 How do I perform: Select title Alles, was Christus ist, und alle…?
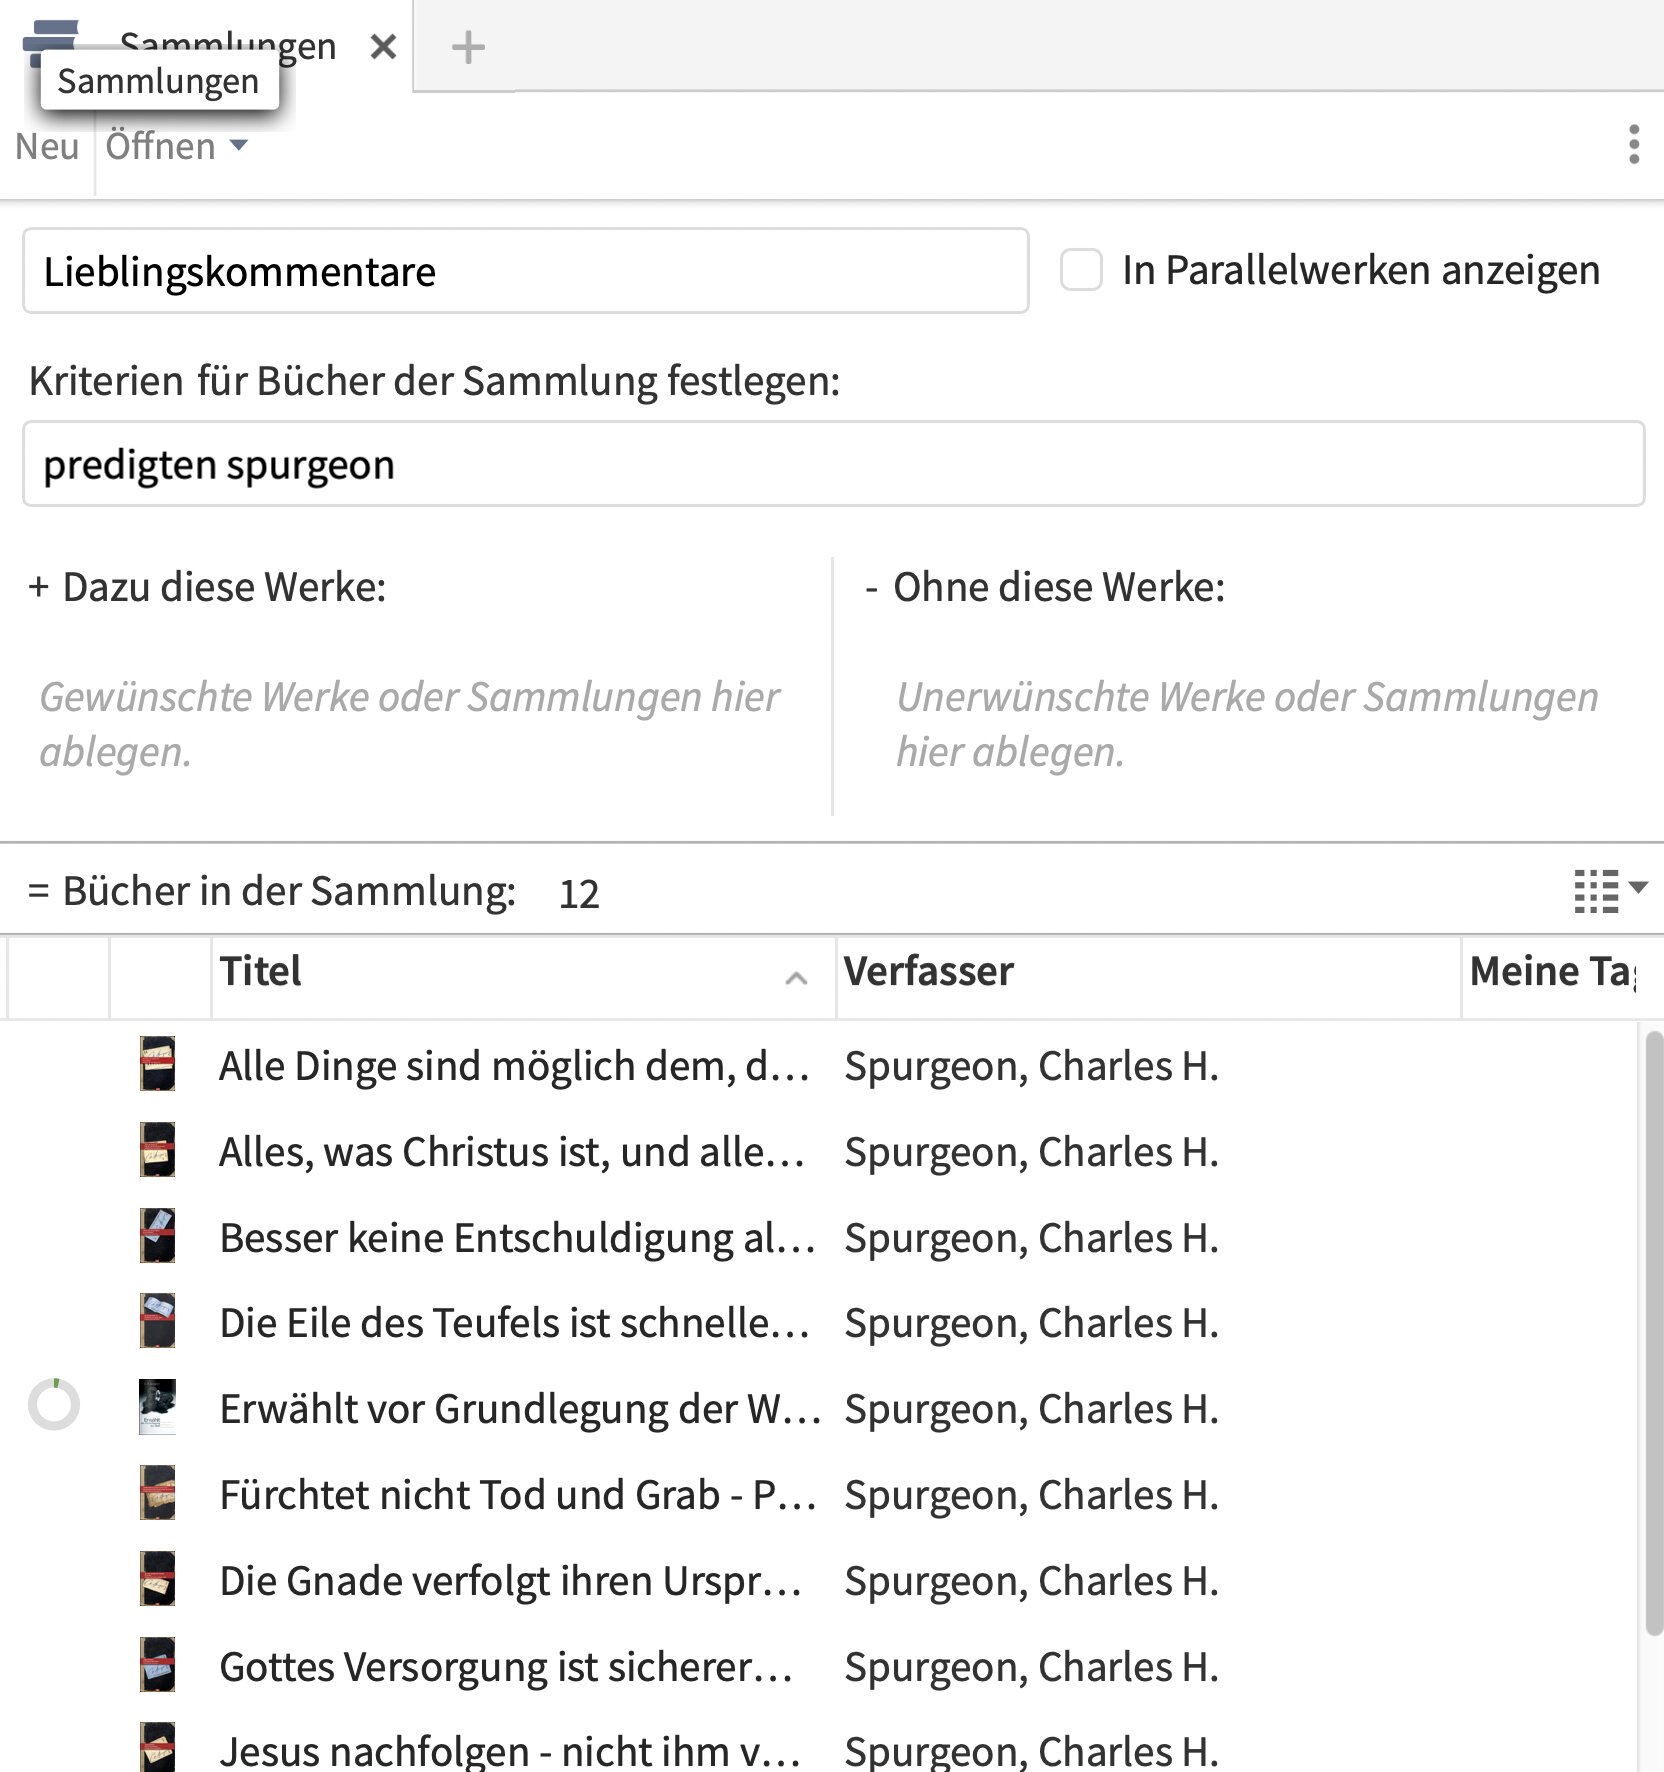512,1152
